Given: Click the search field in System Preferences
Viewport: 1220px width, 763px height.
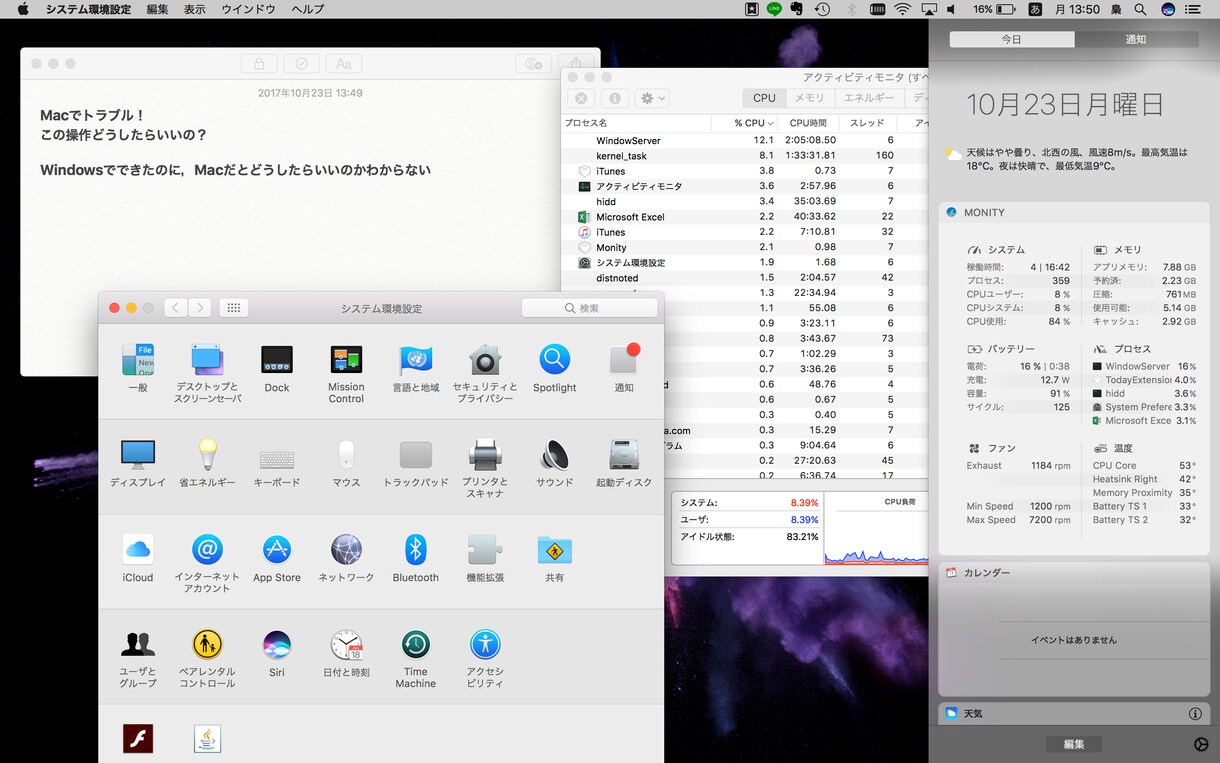Looking at the screenshot, I should coord(590,308).
